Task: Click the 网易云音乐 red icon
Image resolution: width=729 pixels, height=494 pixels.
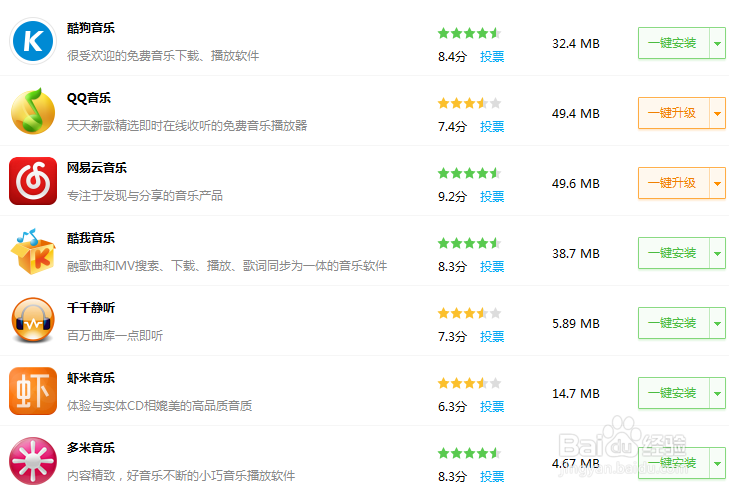Action: point(33,181)
